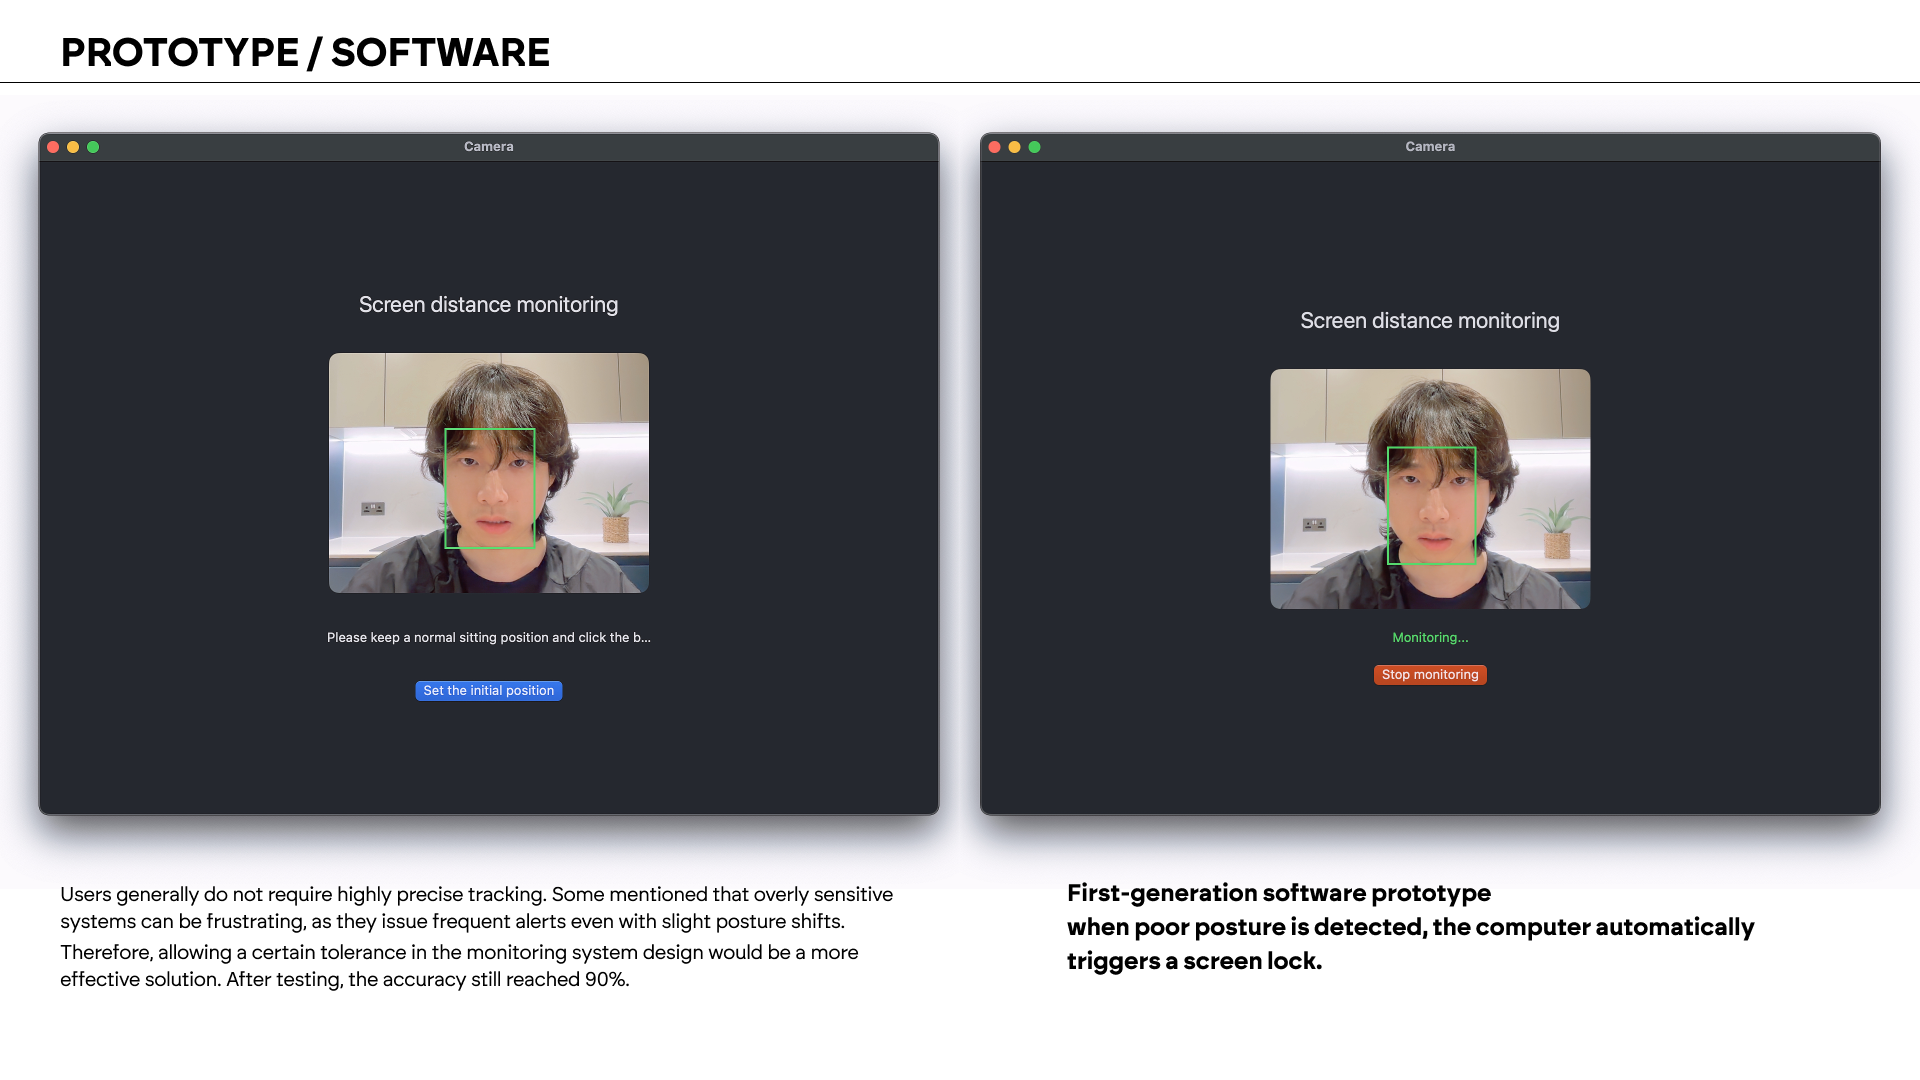Viewport: 1920px width, 1080px height.
Task: Click the First-generation software prototype caption
Action: pyautogui.click(x=1278, y=893)
